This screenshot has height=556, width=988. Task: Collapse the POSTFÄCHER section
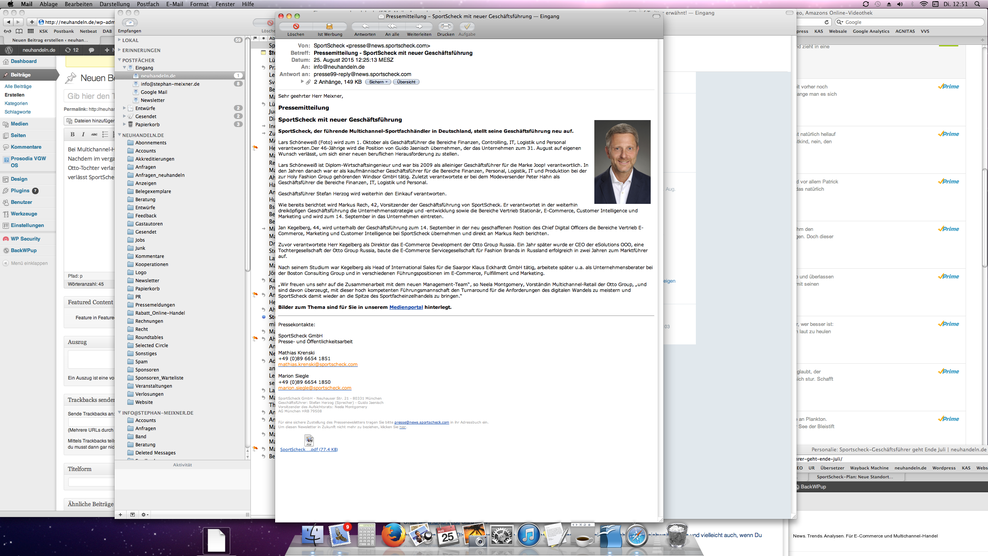[119, 60]
